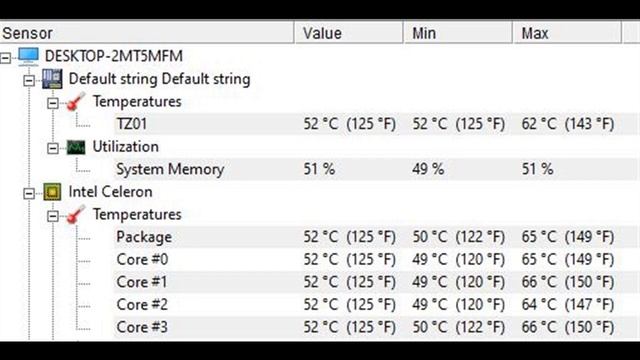Click the Max column header

567,33
